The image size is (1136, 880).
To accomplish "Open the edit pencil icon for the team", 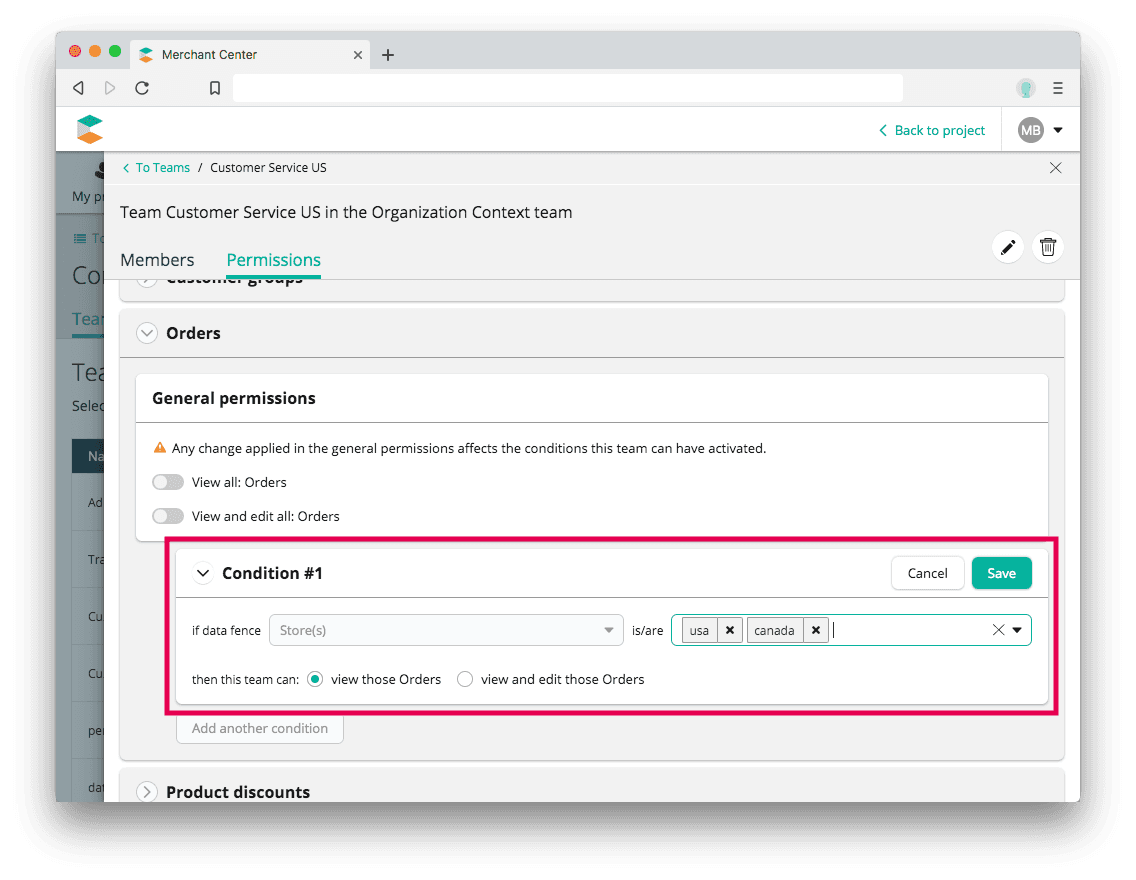I will click(1007, 246).
